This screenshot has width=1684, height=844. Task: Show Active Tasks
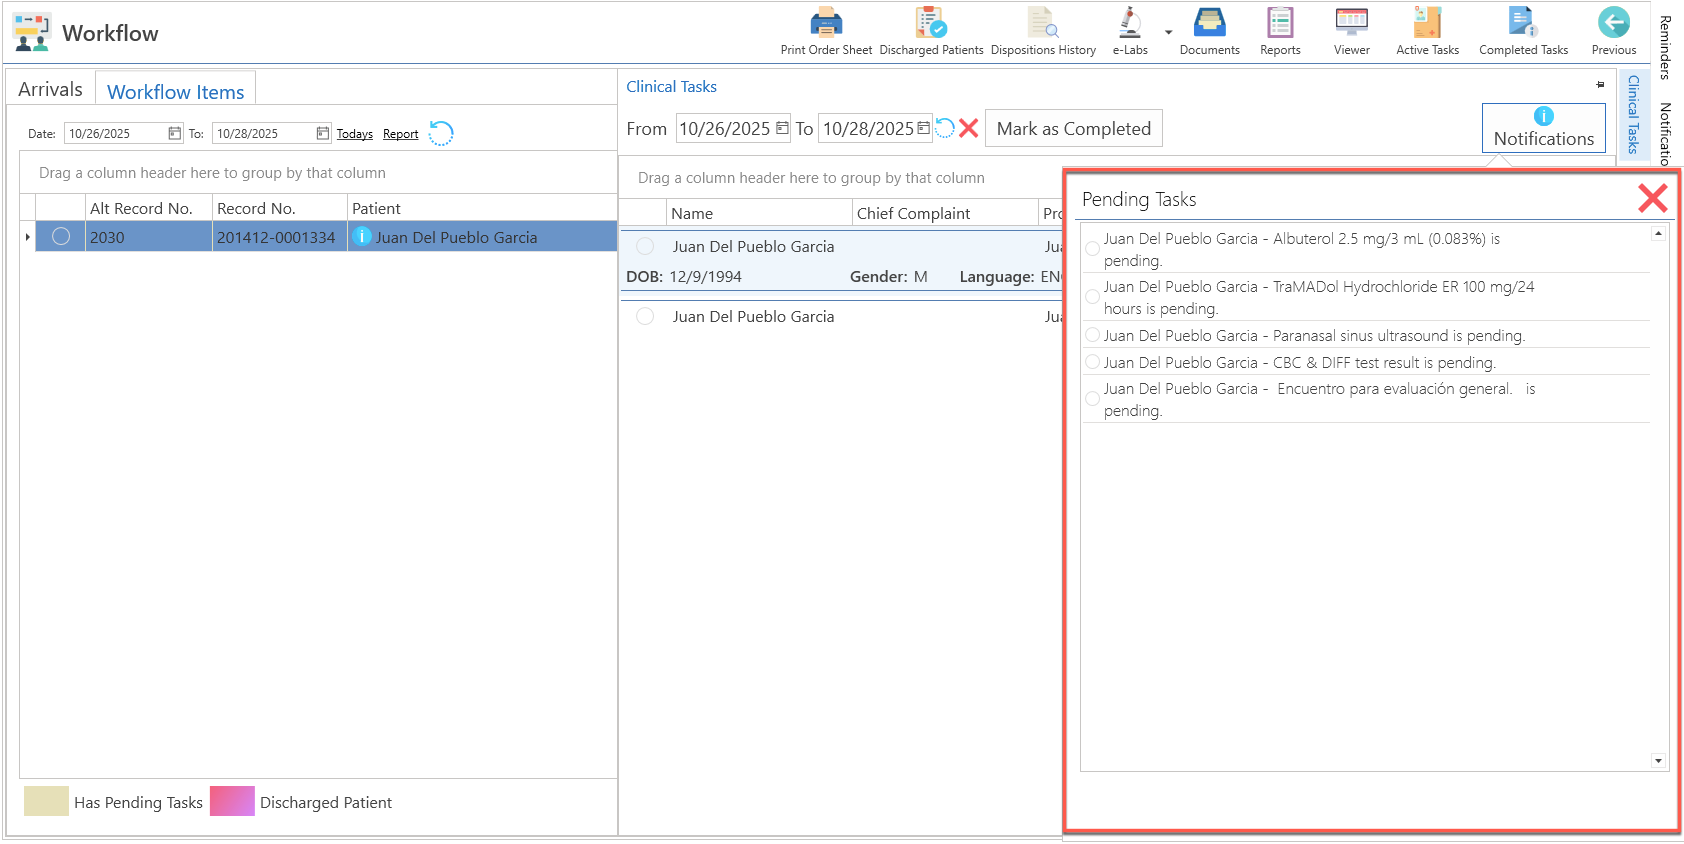click(1427, 32)
